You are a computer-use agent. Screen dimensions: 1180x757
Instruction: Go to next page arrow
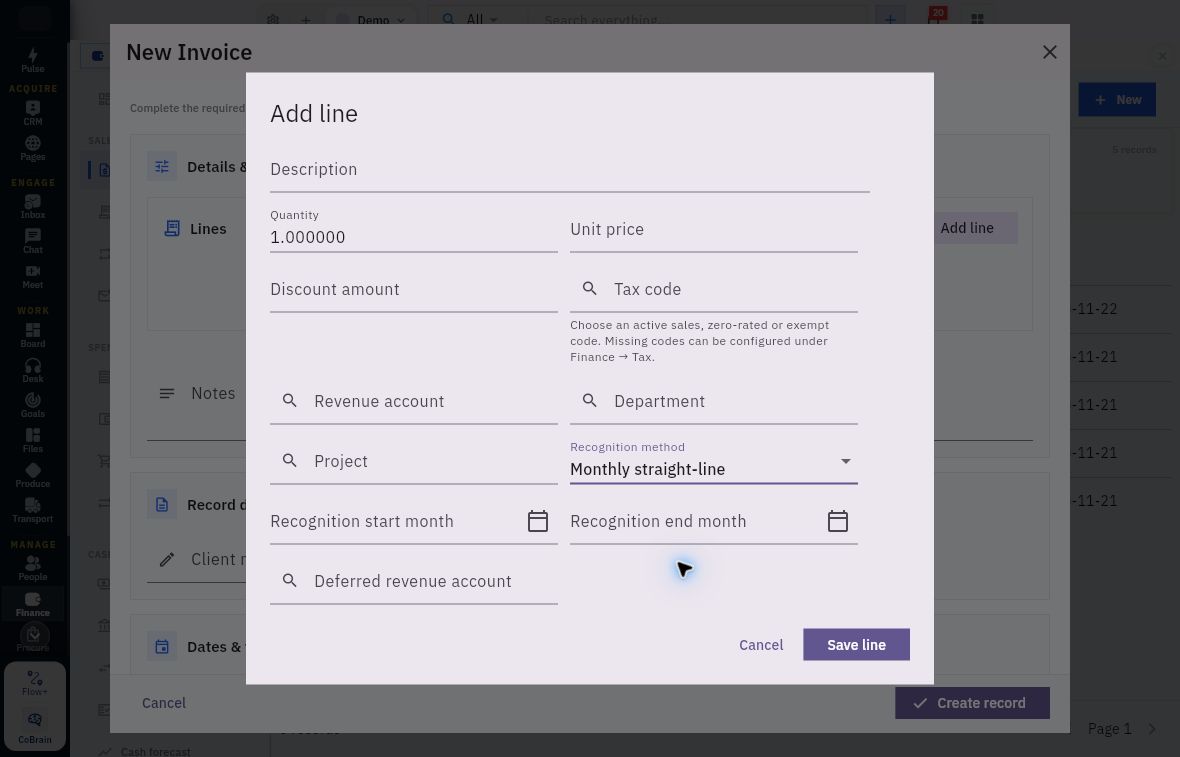[x=1152, y=728]
